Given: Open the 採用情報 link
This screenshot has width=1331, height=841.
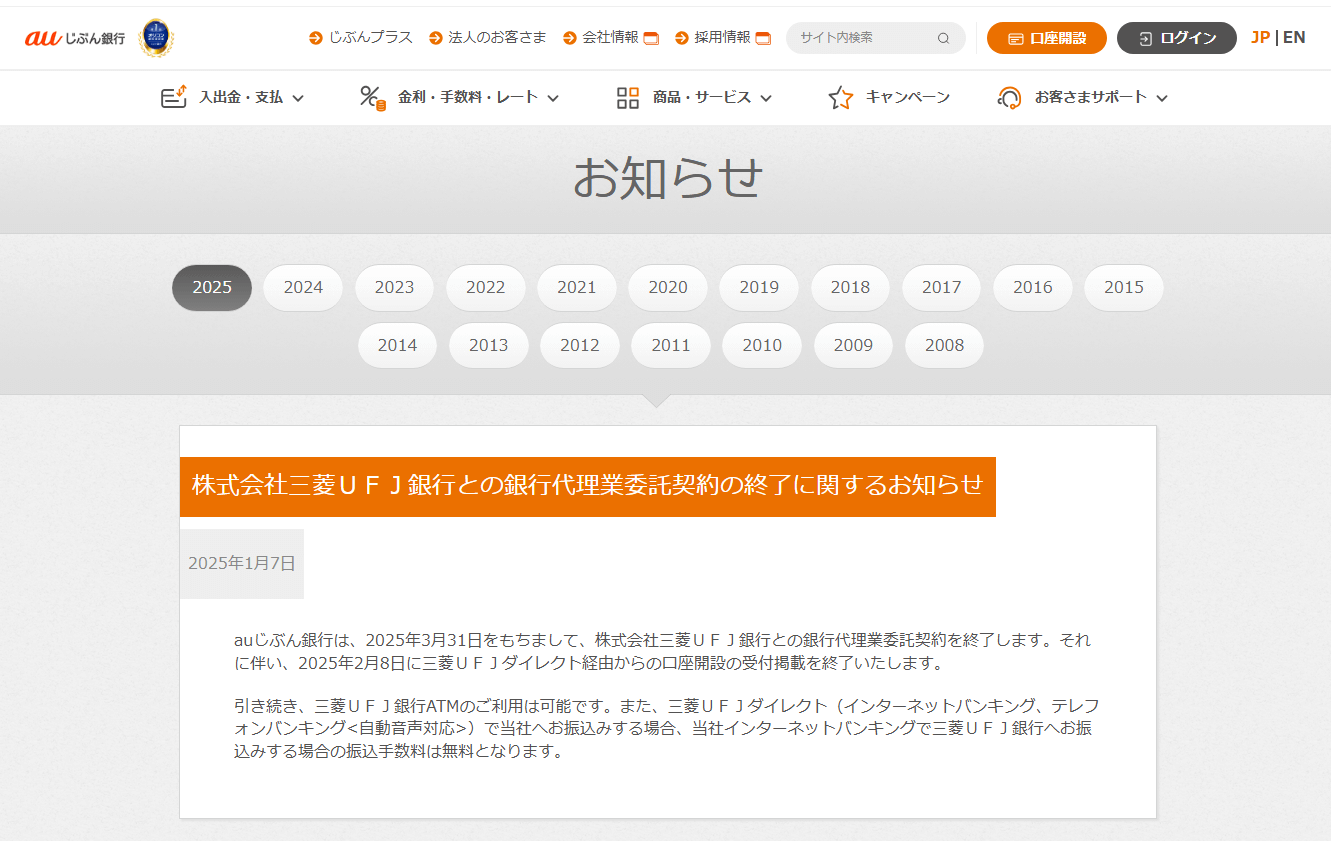Looking at the screenshot, I should pyautogui.click(x=723, y=38).
